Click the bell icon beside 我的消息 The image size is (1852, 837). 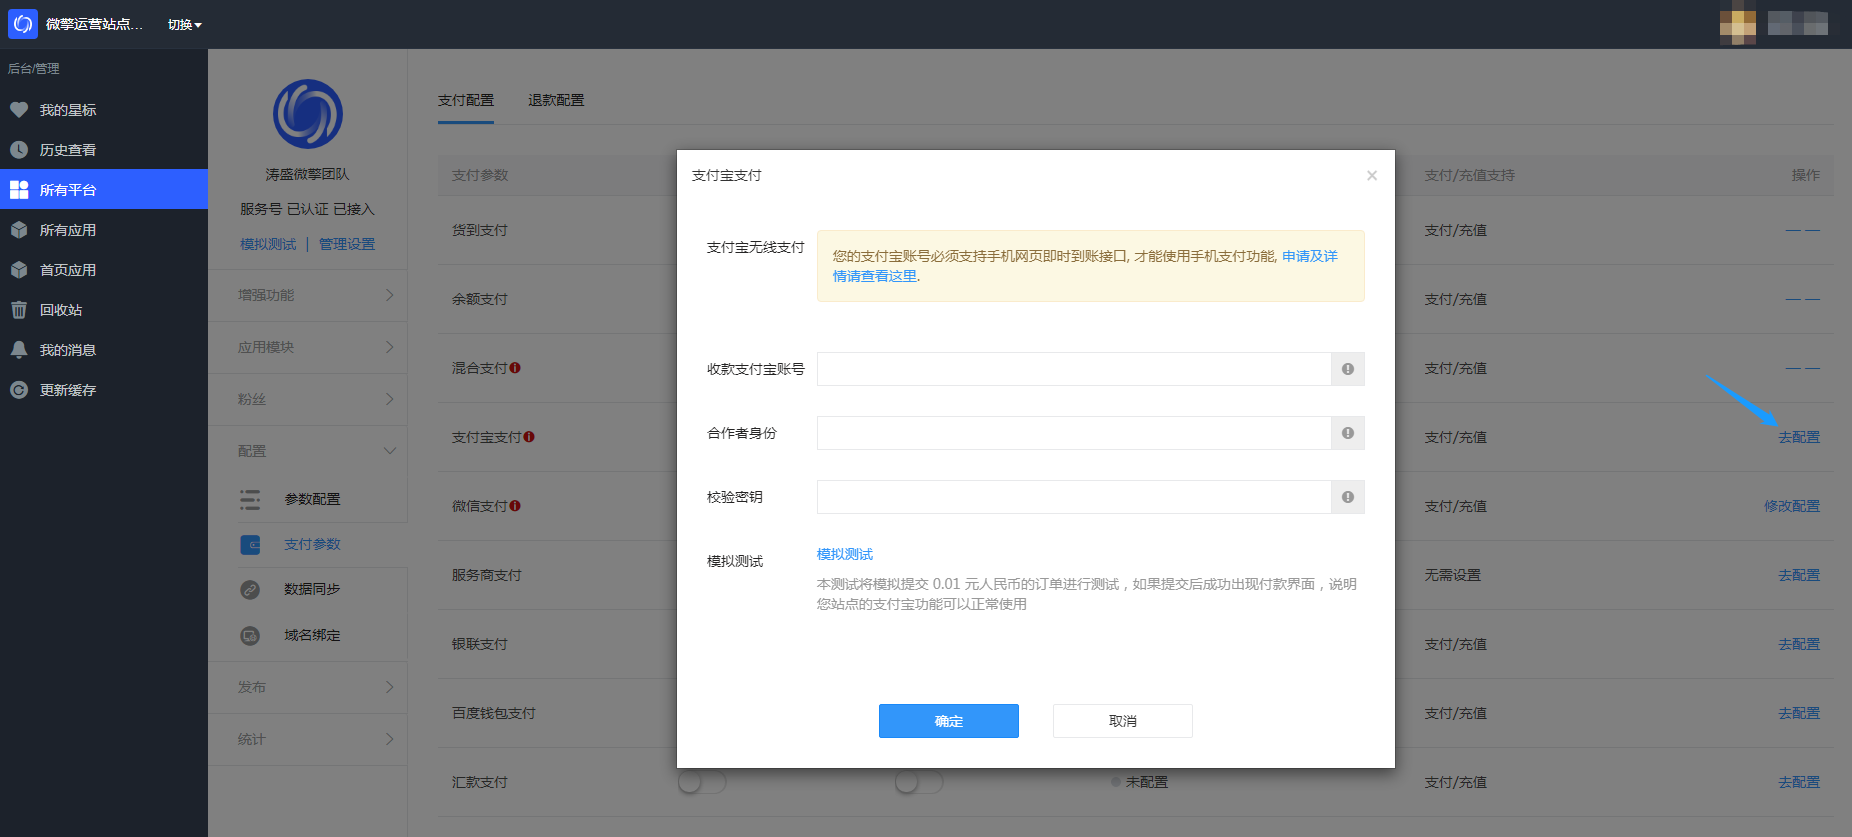pos(19,350)
